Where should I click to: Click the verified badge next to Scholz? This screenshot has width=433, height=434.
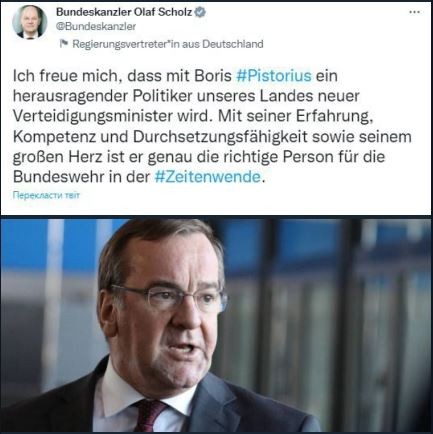(200, 12)
